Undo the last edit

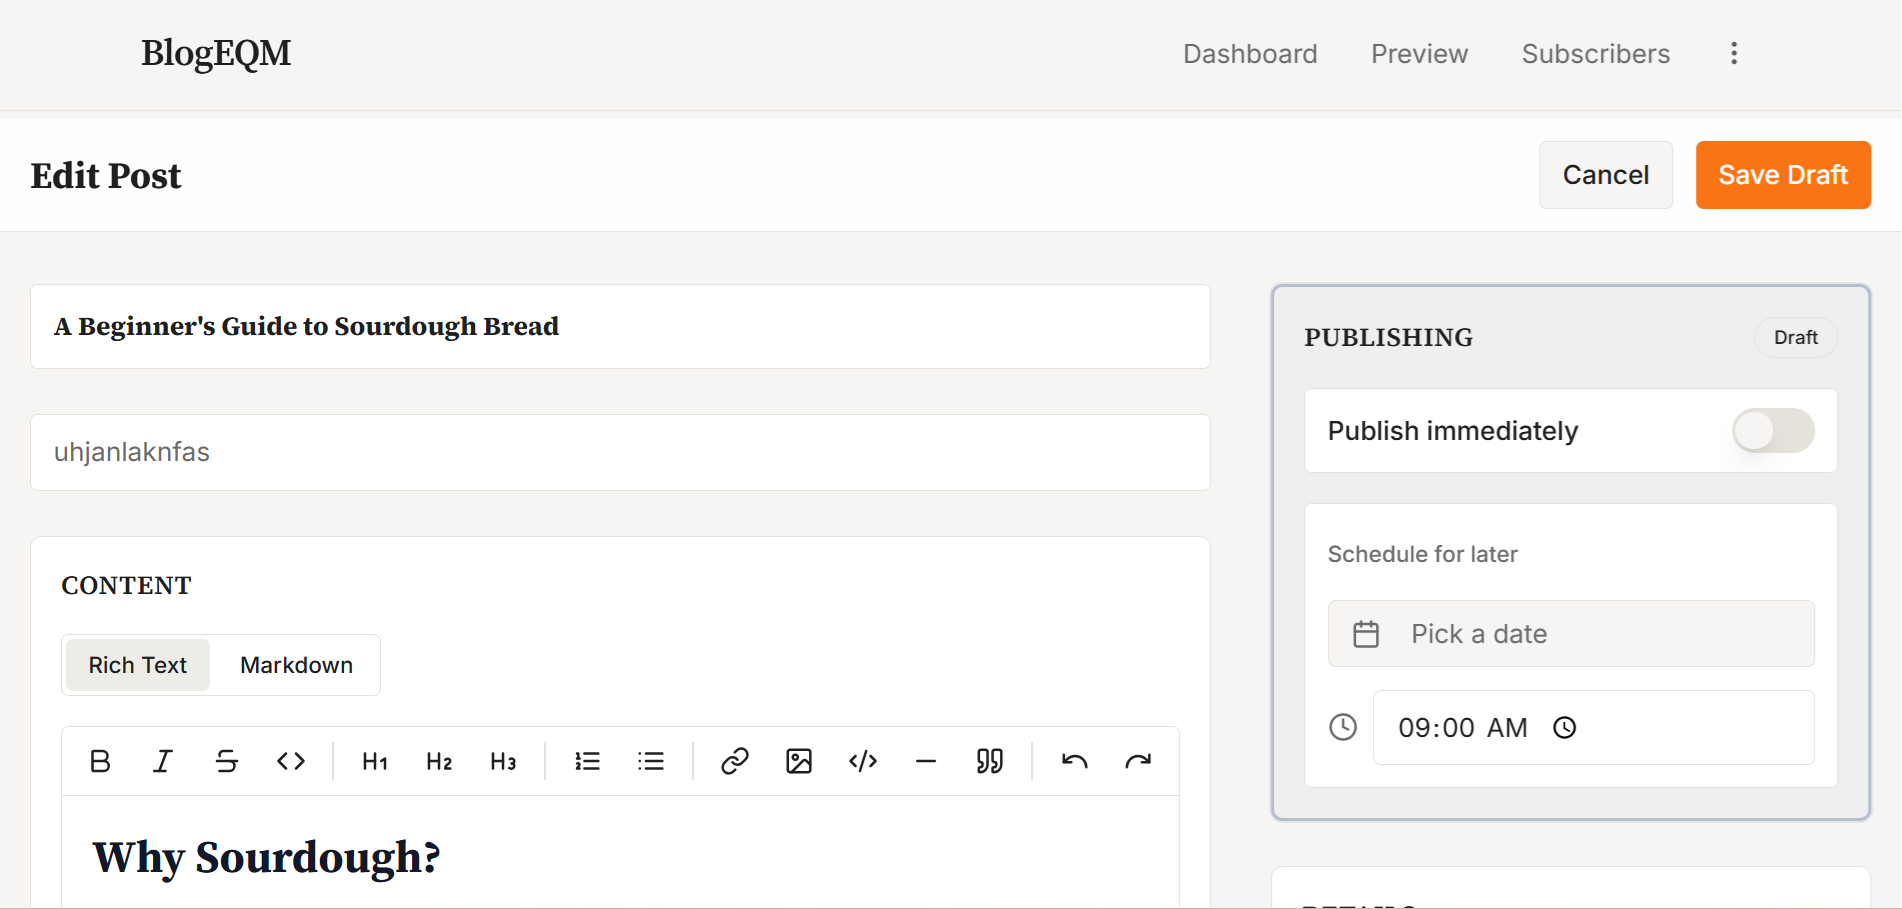tap(1075, 761)
